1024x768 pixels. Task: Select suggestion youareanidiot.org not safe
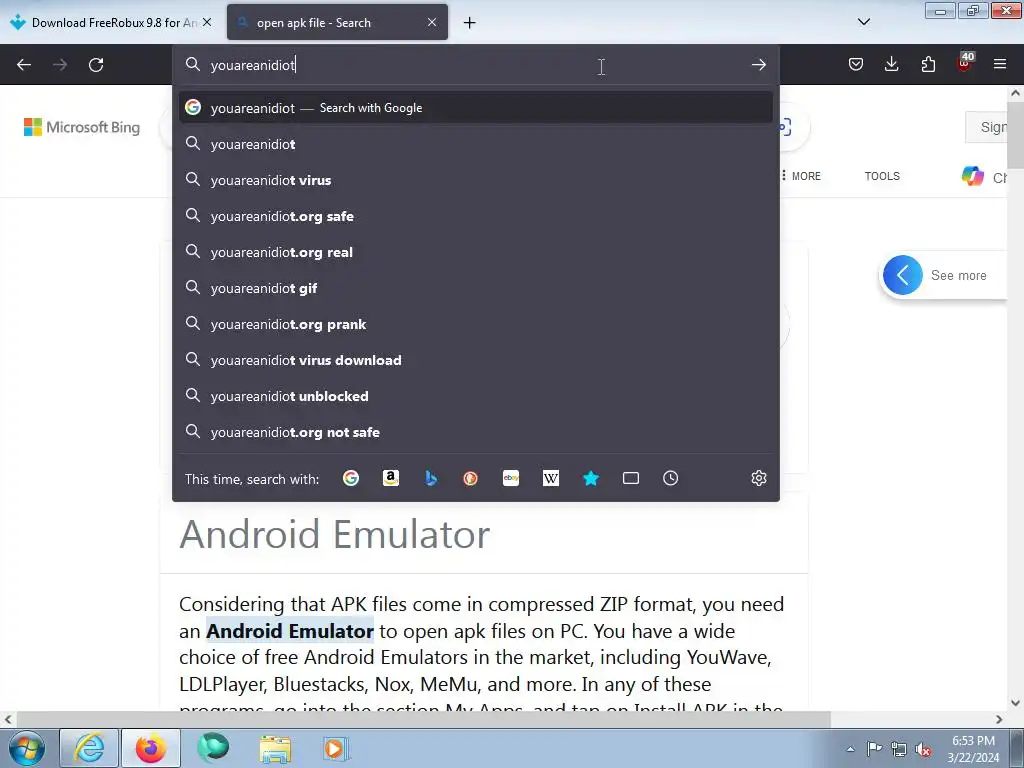point(475,432)
